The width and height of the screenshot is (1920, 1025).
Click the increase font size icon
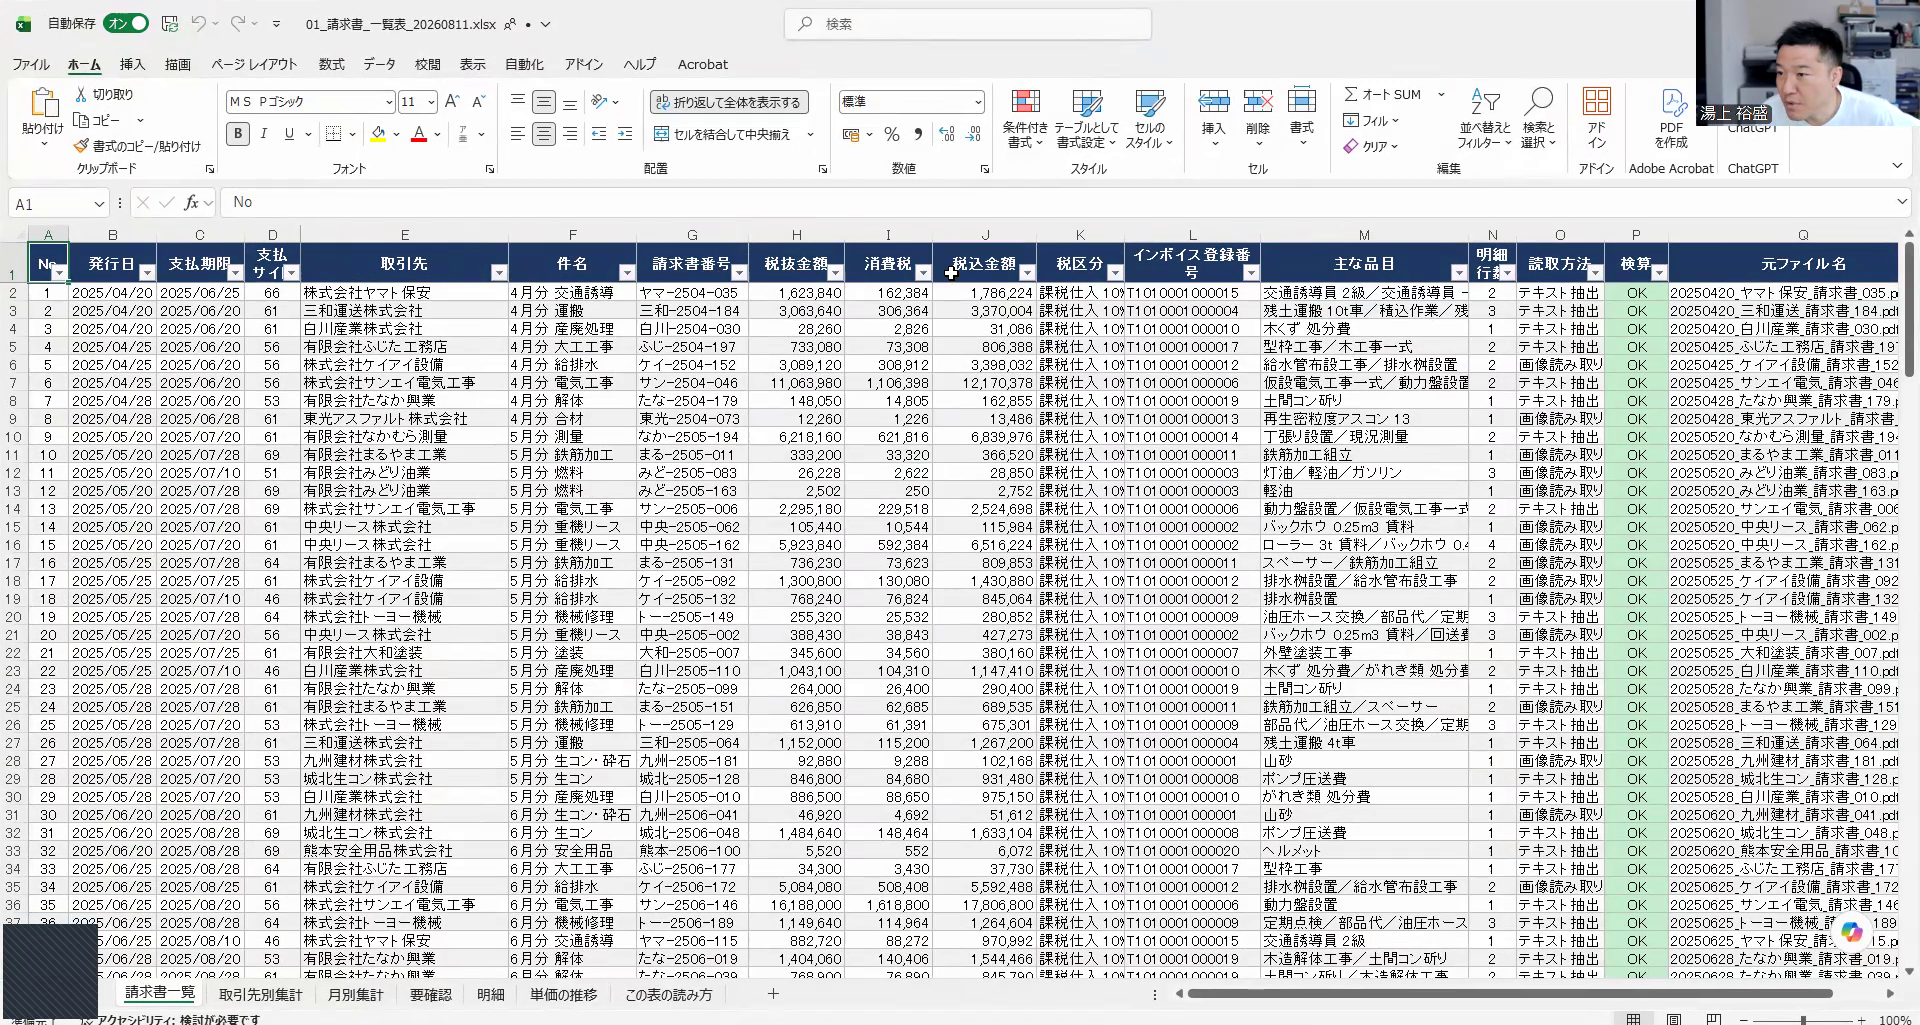(452, 101)
